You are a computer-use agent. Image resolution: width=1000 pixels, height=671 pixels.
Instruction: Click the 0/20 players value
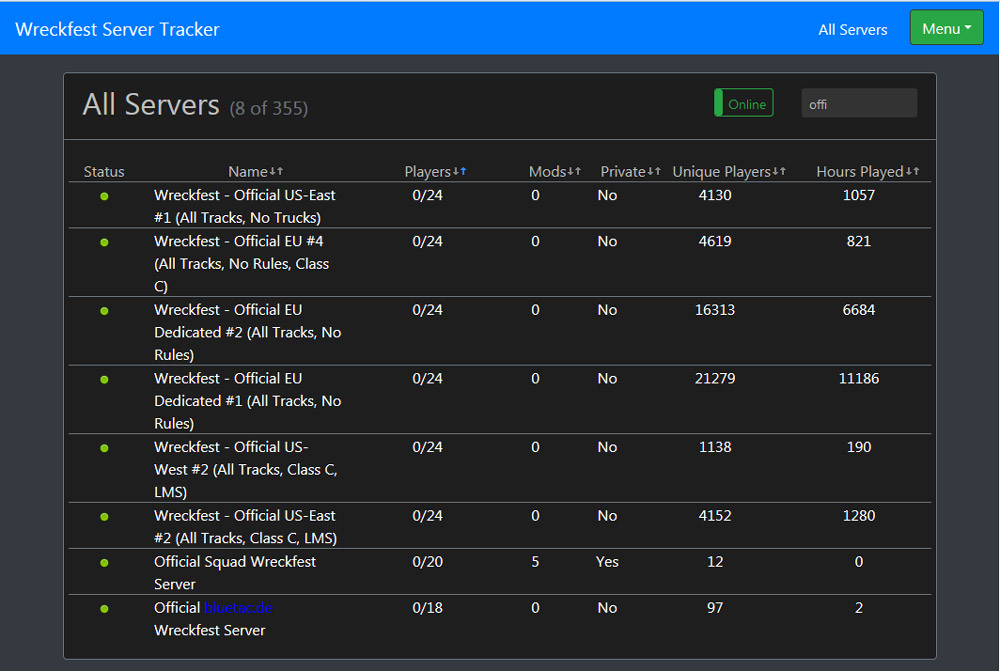click(x=427, y=562)
